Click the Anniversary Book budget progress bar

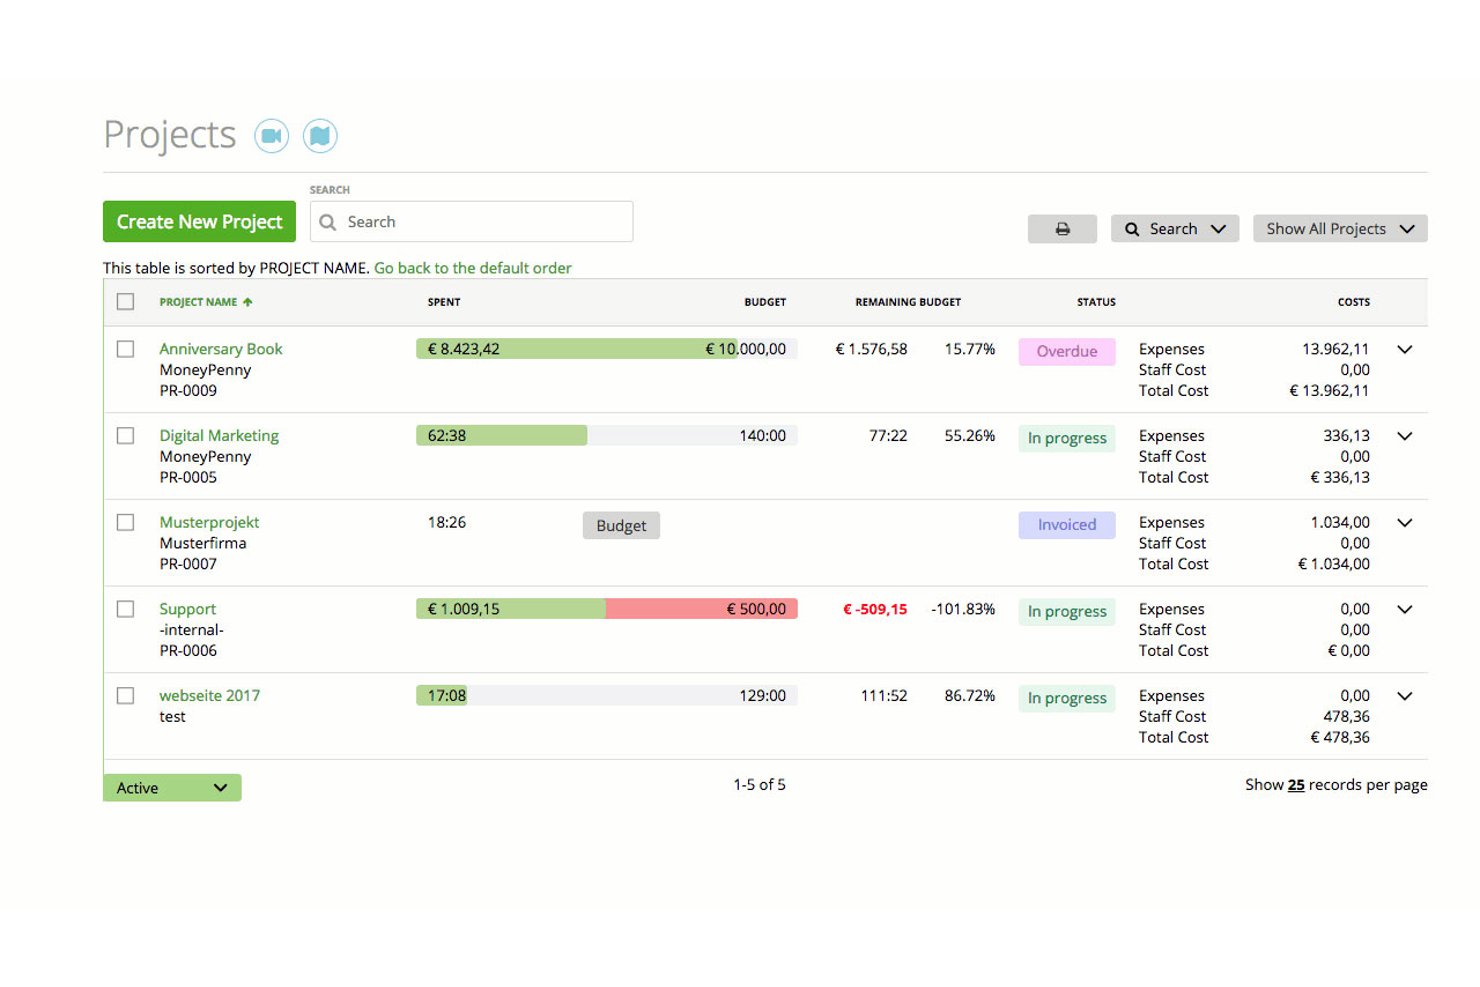[x=607, y=349]
